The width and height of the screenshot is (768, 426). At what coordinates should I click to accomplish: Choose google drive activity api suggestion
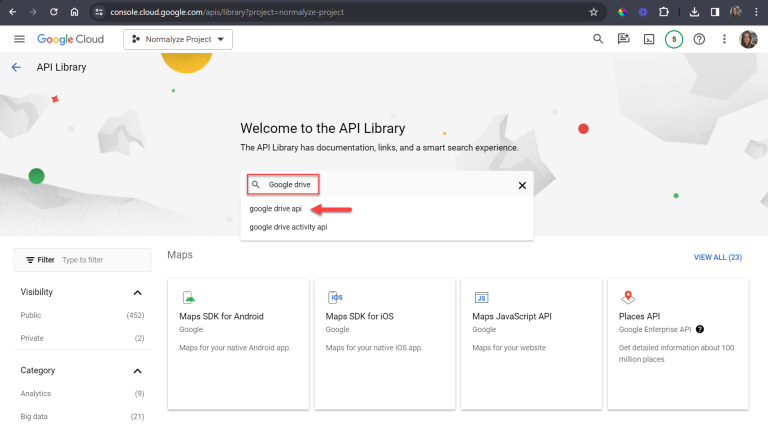coord(288,227)
